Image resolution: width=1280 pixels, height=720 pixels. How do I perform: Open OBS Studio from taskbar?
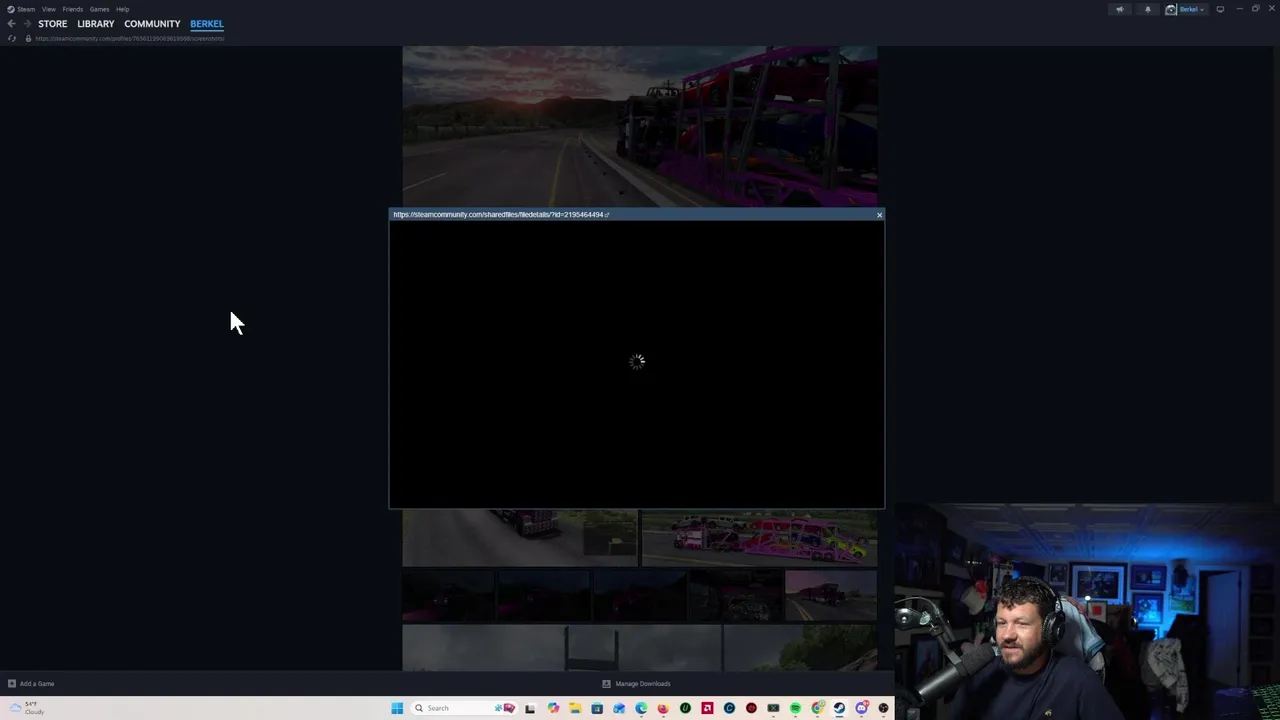point(883,708)
